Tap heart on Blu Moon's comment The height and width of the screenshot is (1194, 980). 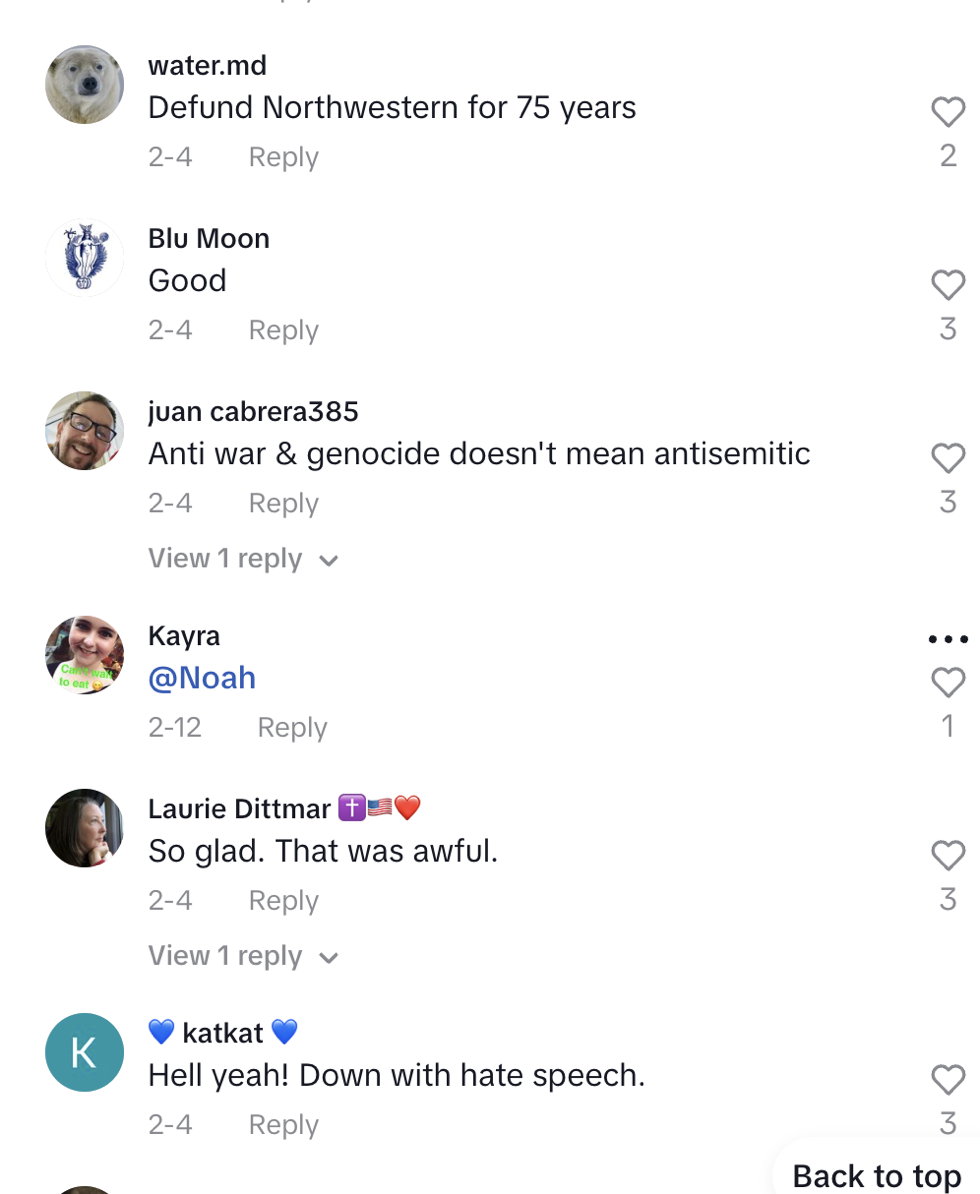click(x=947, y=286)
